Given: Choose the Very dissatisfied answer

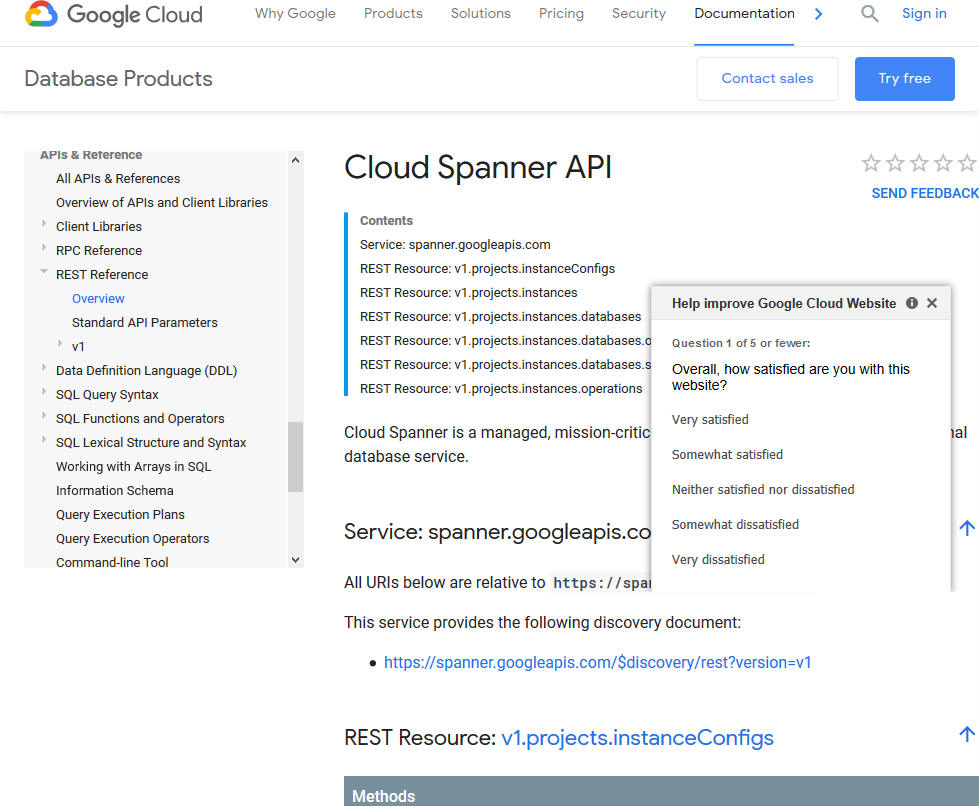Looking at the screenshot, I should tap(718, 559).
